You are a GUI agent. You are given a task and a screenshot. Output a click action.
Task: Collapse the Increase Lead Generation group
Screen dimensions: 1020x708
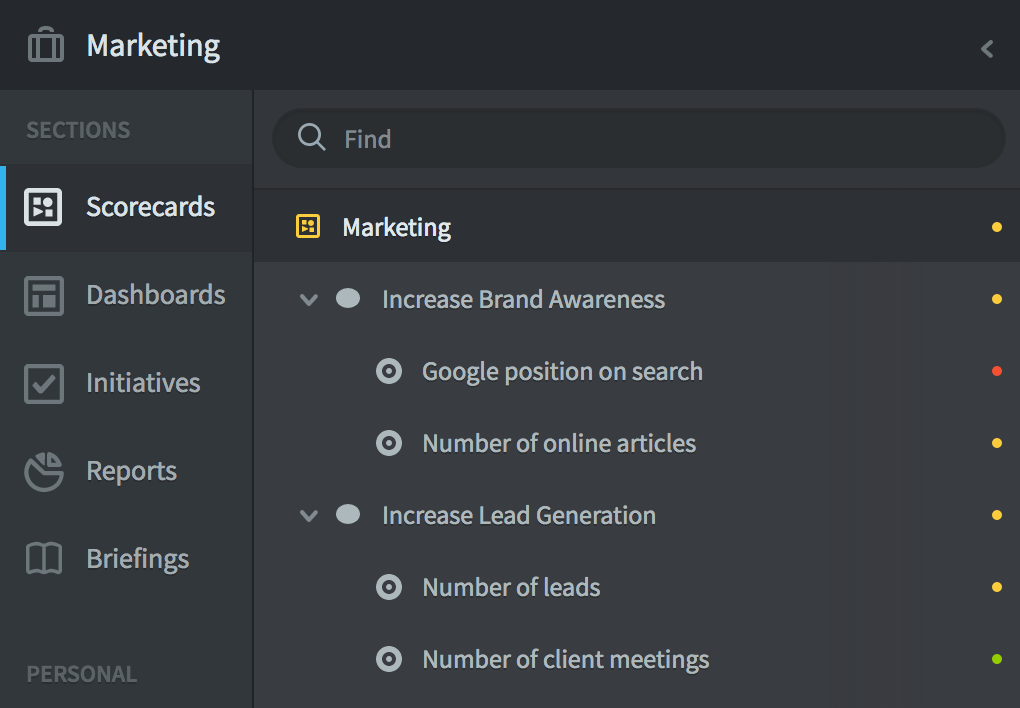point(309,516)
